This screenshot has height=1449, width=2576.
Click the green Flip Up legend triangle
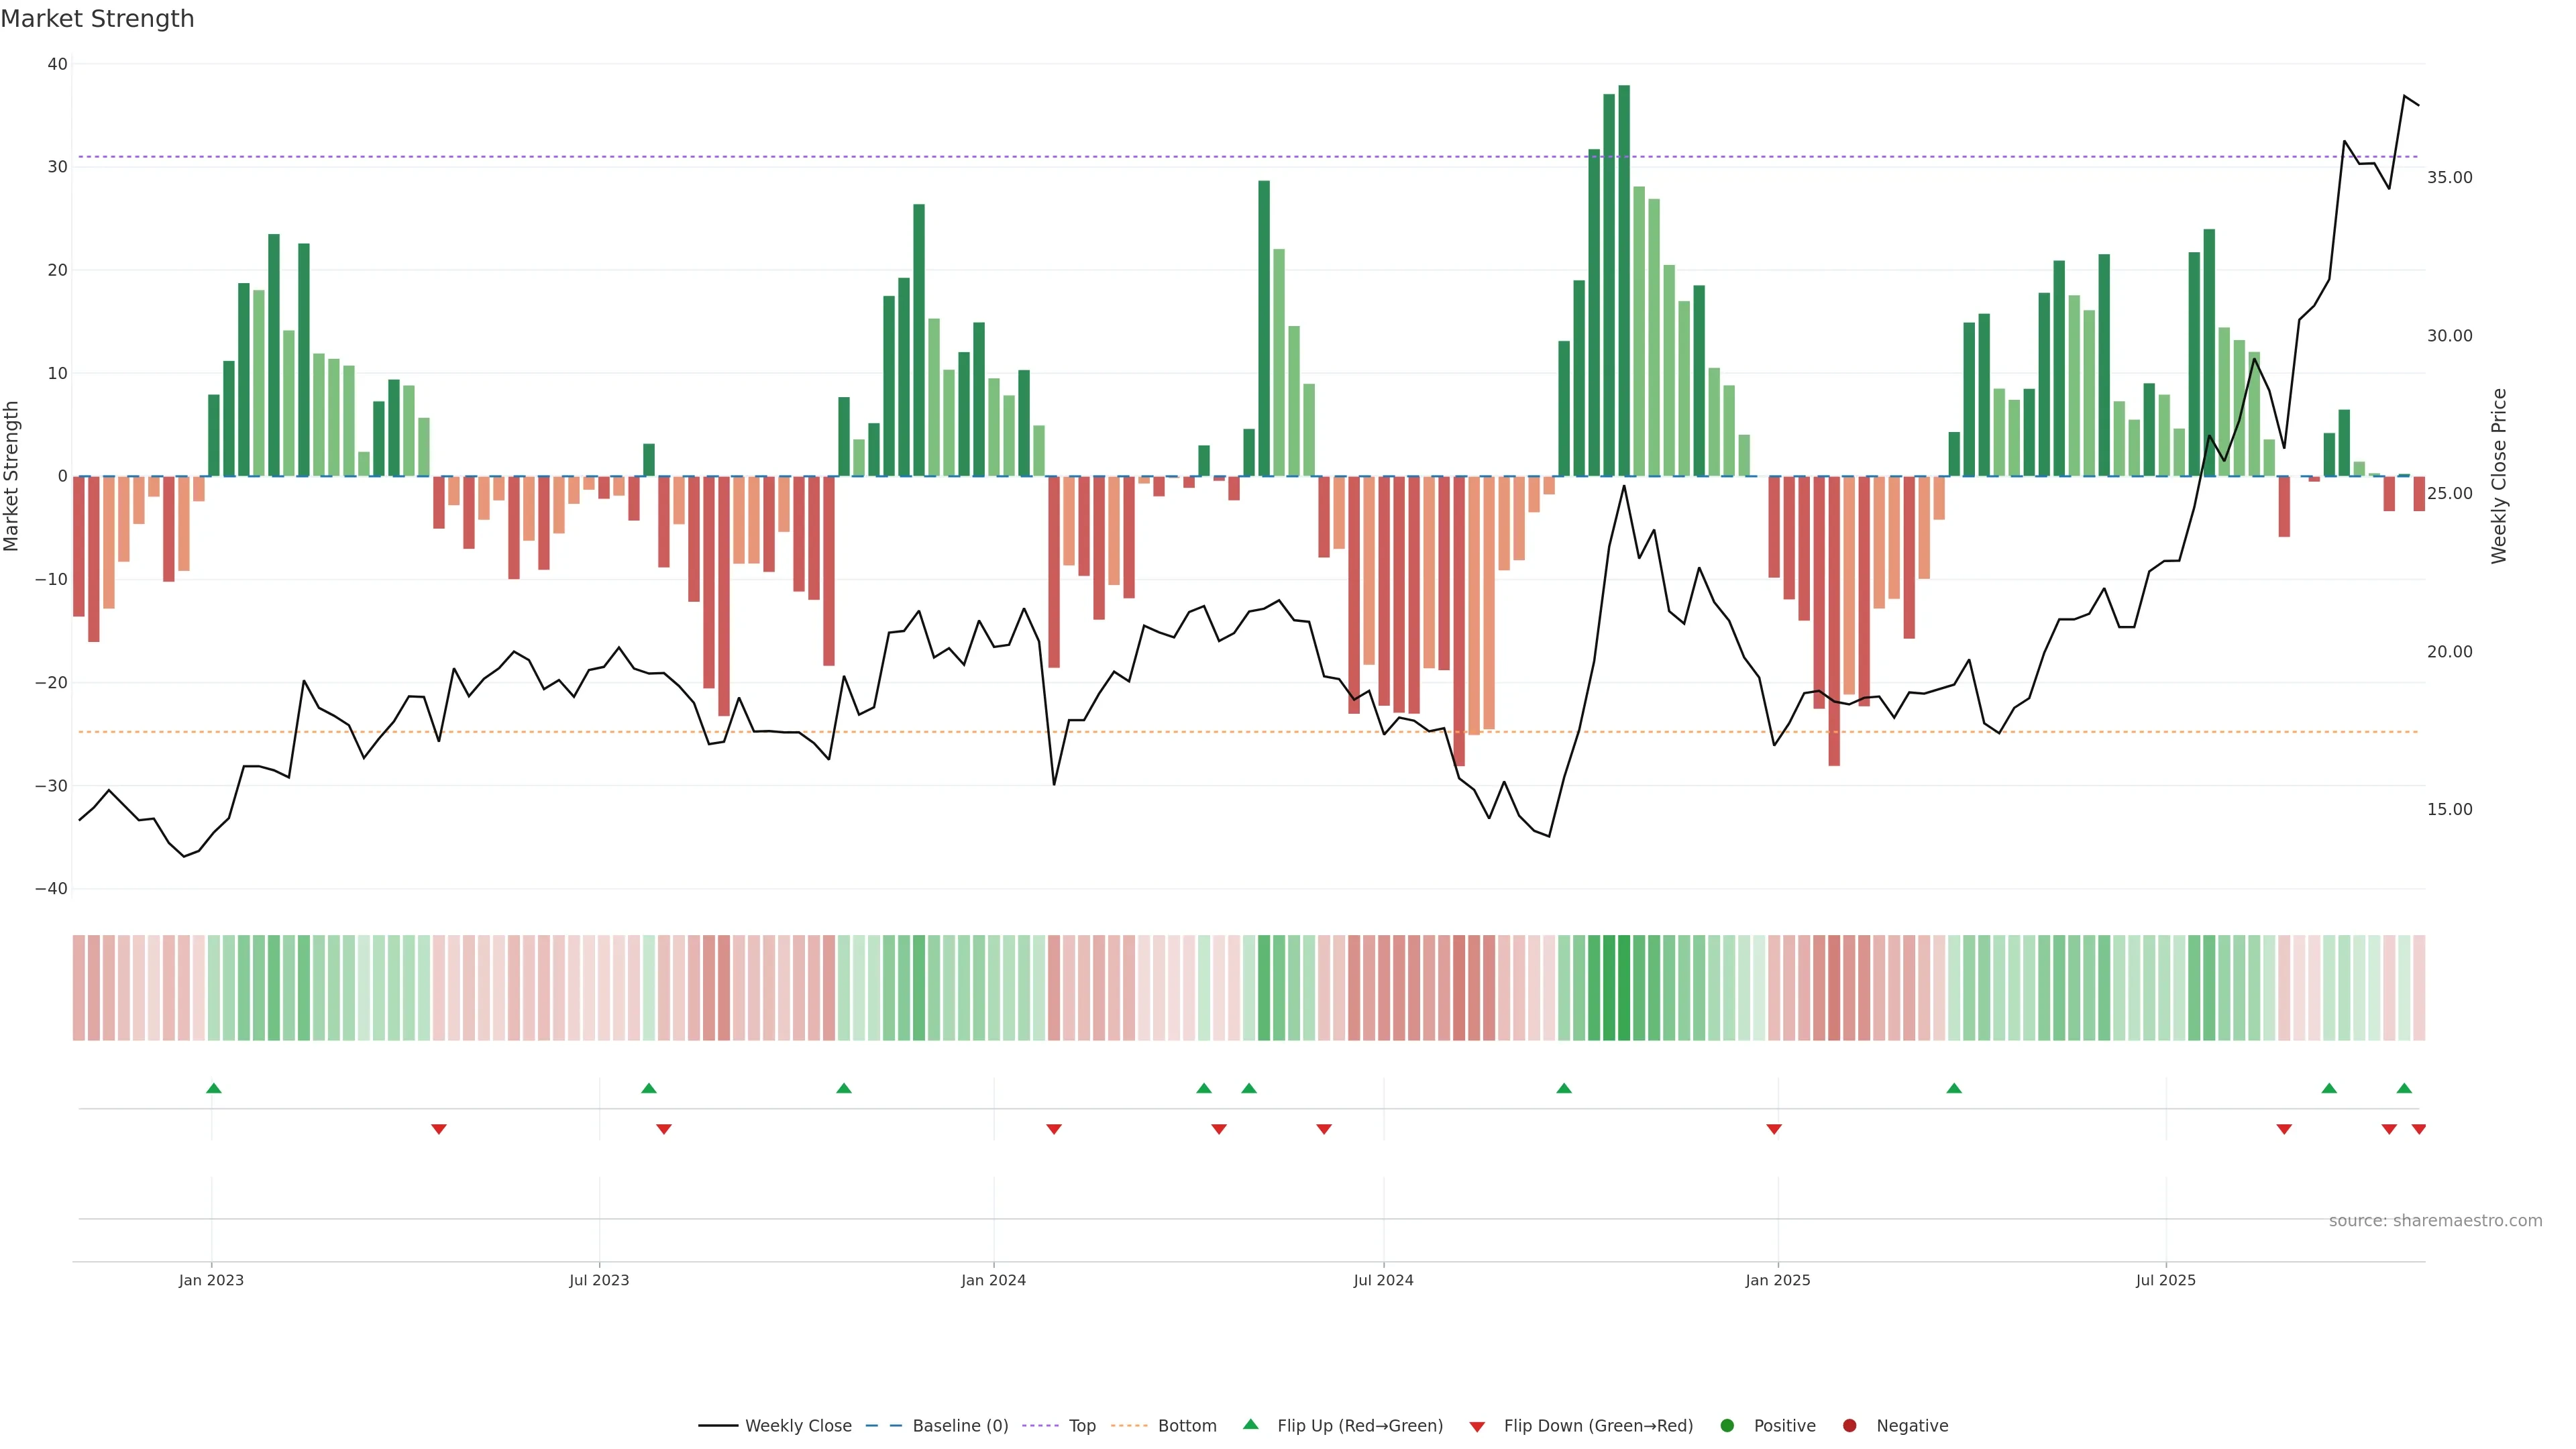point(1250,1424)
